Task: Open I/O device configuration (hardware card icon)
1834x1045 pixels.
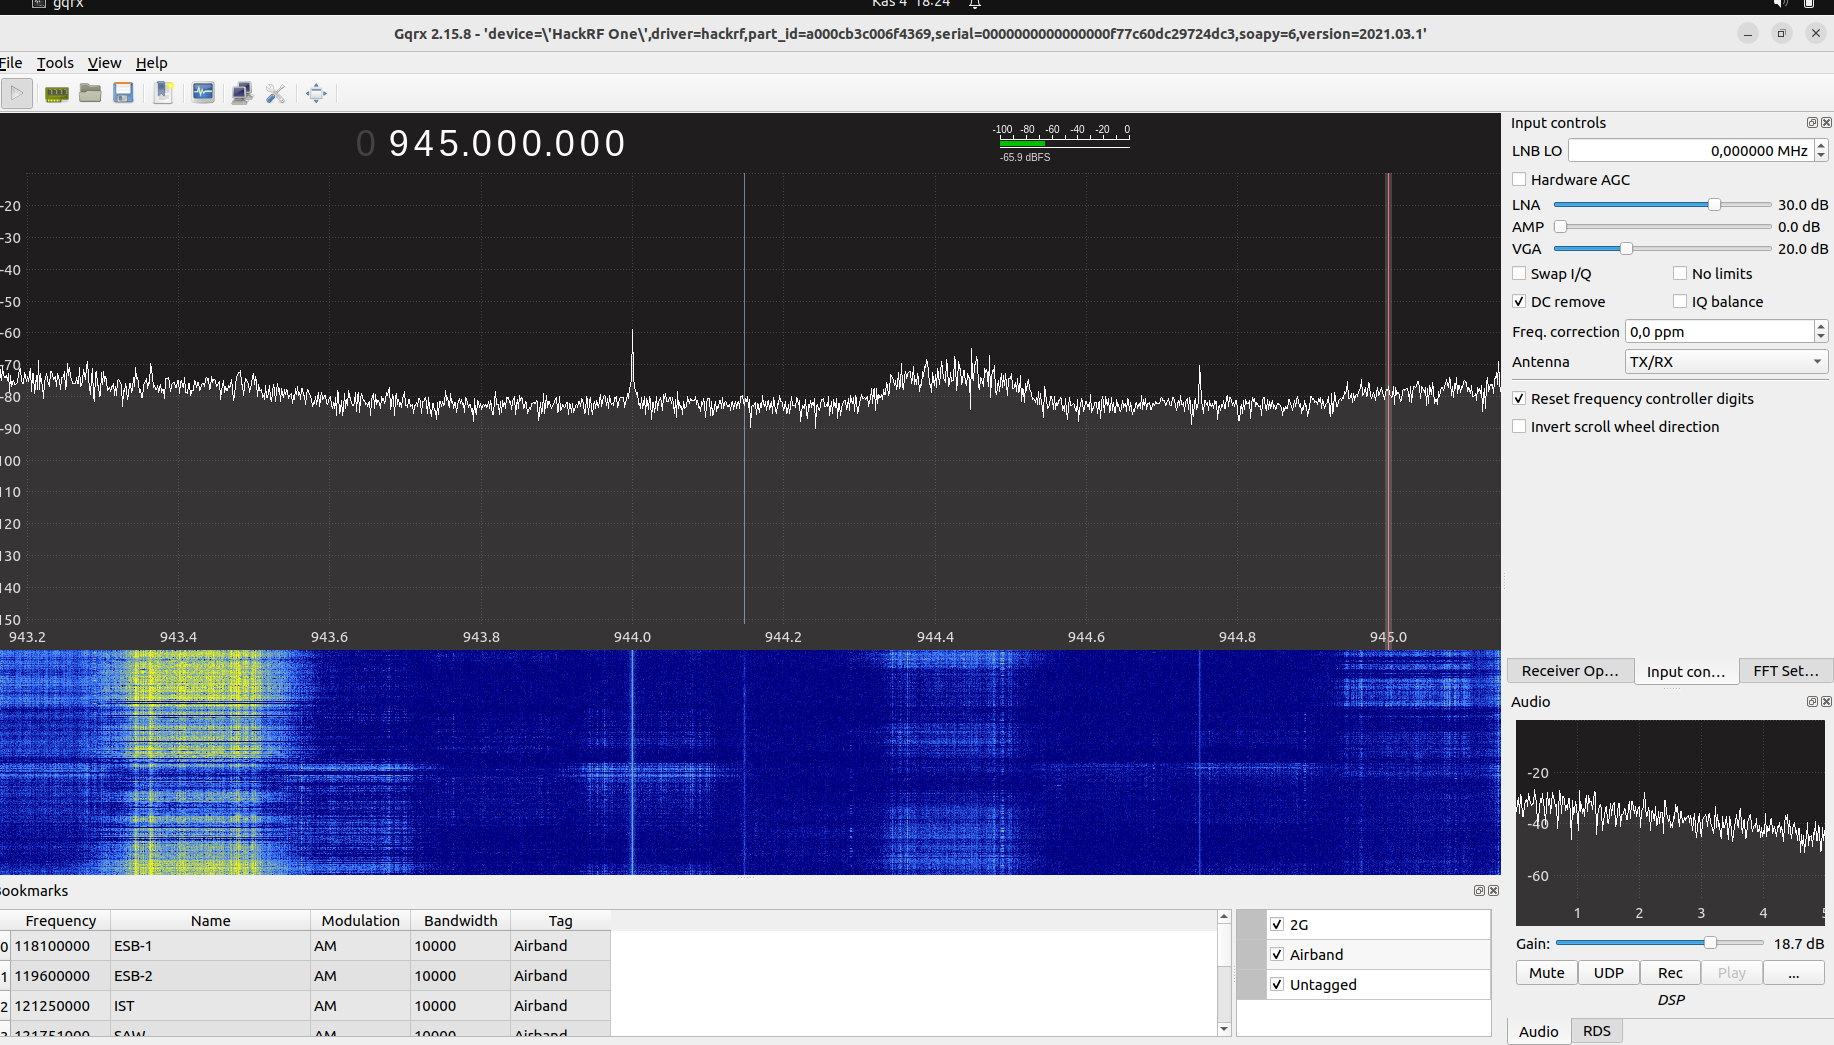Action: (57, 93)
